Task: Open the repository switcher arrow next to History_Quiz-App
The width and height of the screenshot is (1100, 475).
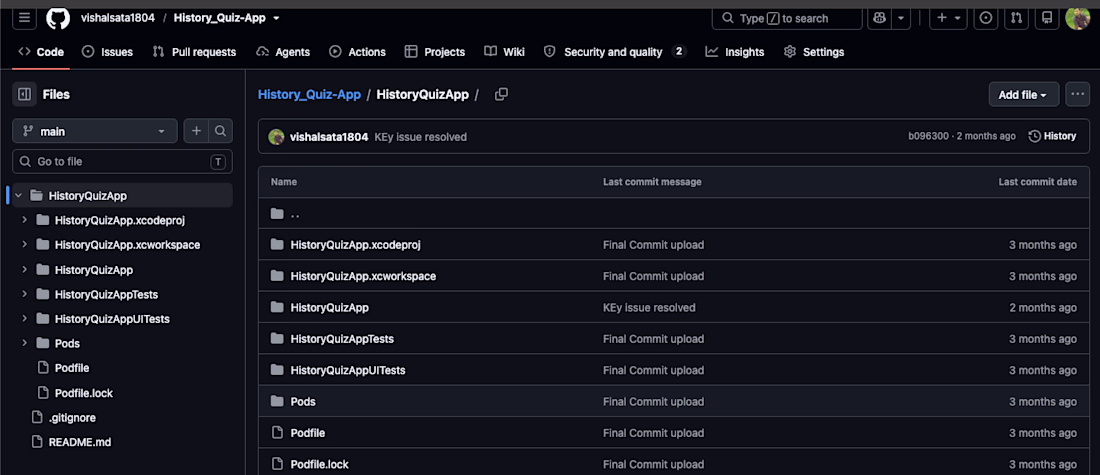Action: [276, 18]
